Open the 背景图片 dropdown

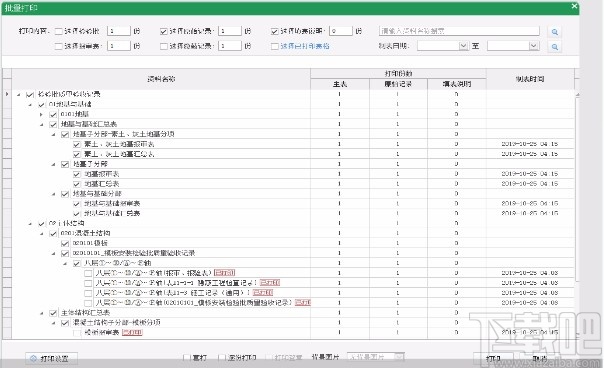click(x=399, y=357)
